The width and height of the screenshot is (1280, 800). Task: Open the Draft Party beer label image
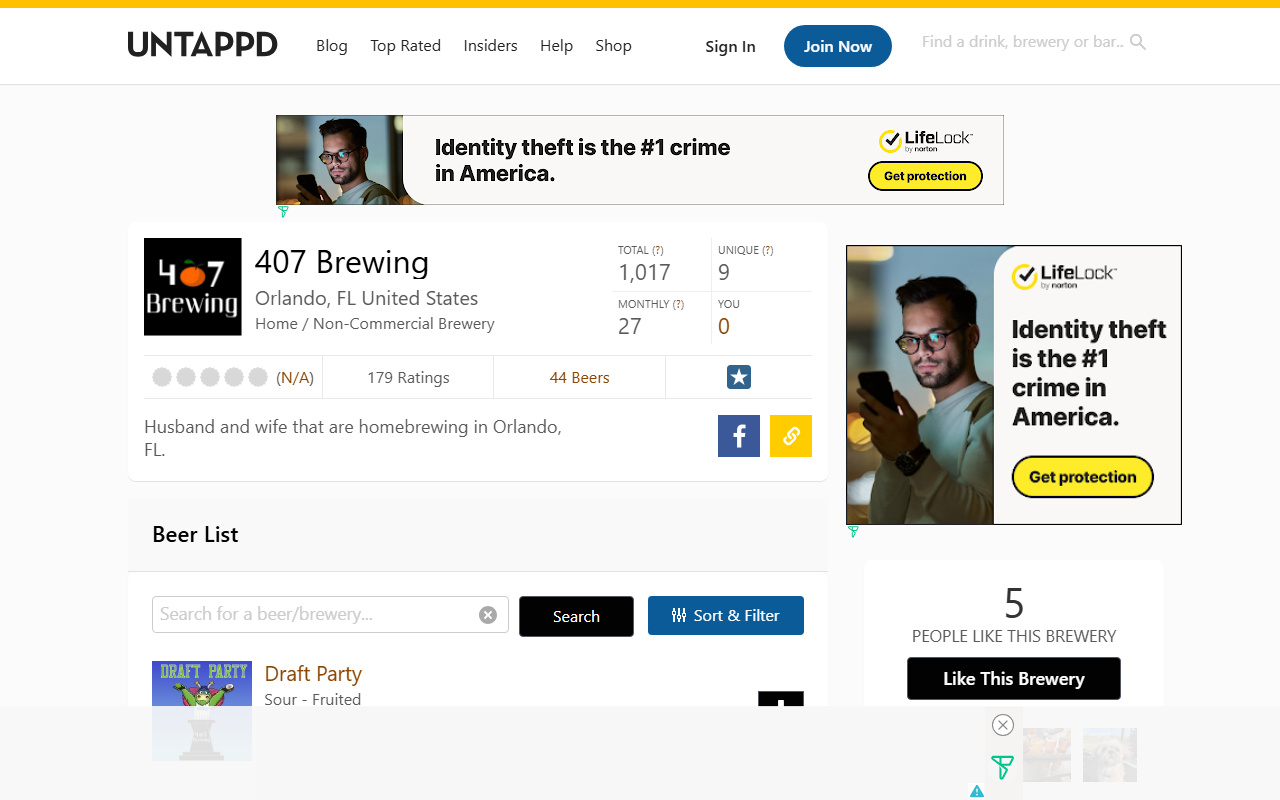(x=202, y=711)
